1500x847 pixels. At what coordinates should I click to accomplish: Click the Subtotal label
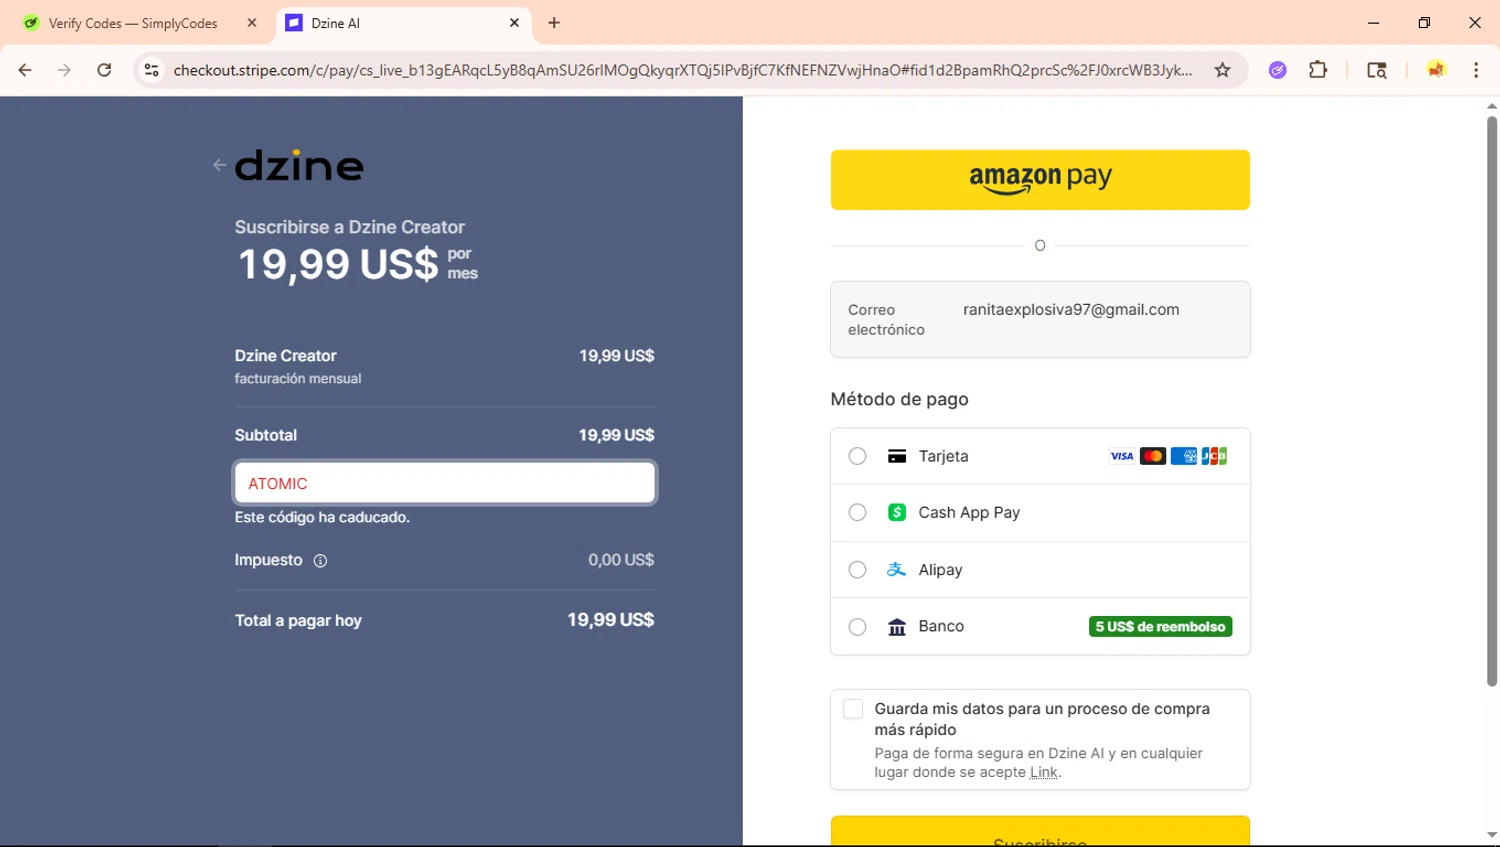(x=265, y=435)
